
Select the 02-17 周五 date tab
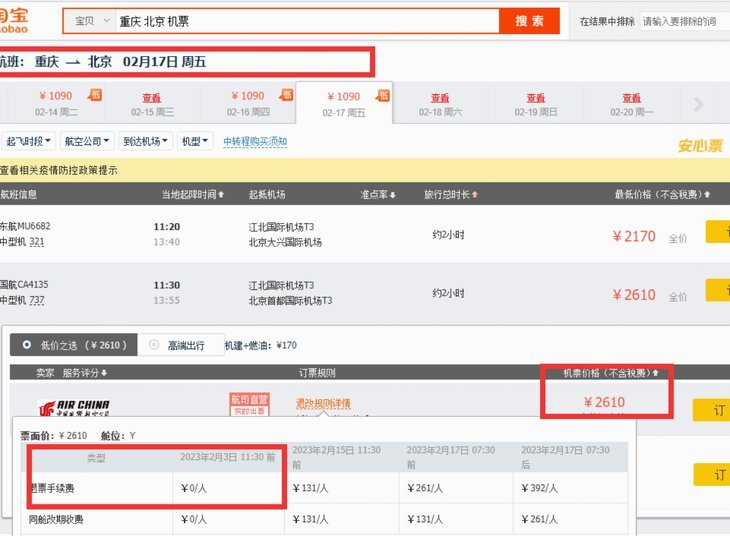[x=344, y=103]
